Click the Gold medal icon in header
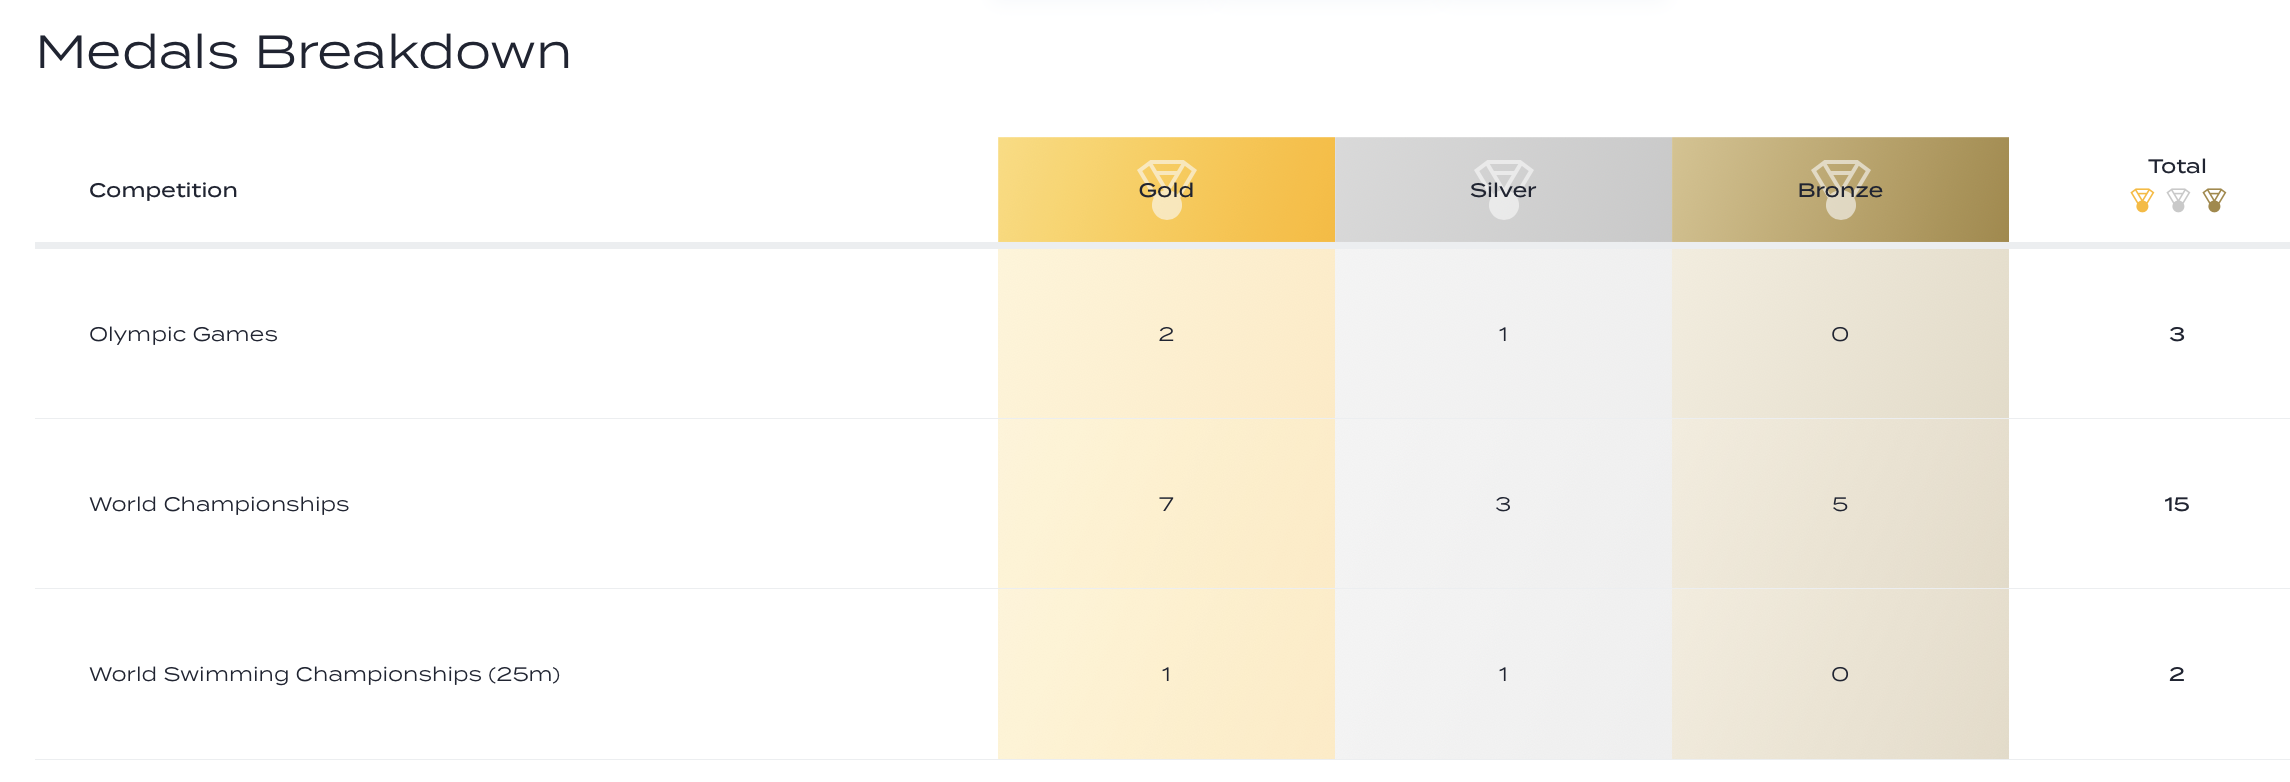Viewport: 2290px width, 782px height. click(1166, 189)
